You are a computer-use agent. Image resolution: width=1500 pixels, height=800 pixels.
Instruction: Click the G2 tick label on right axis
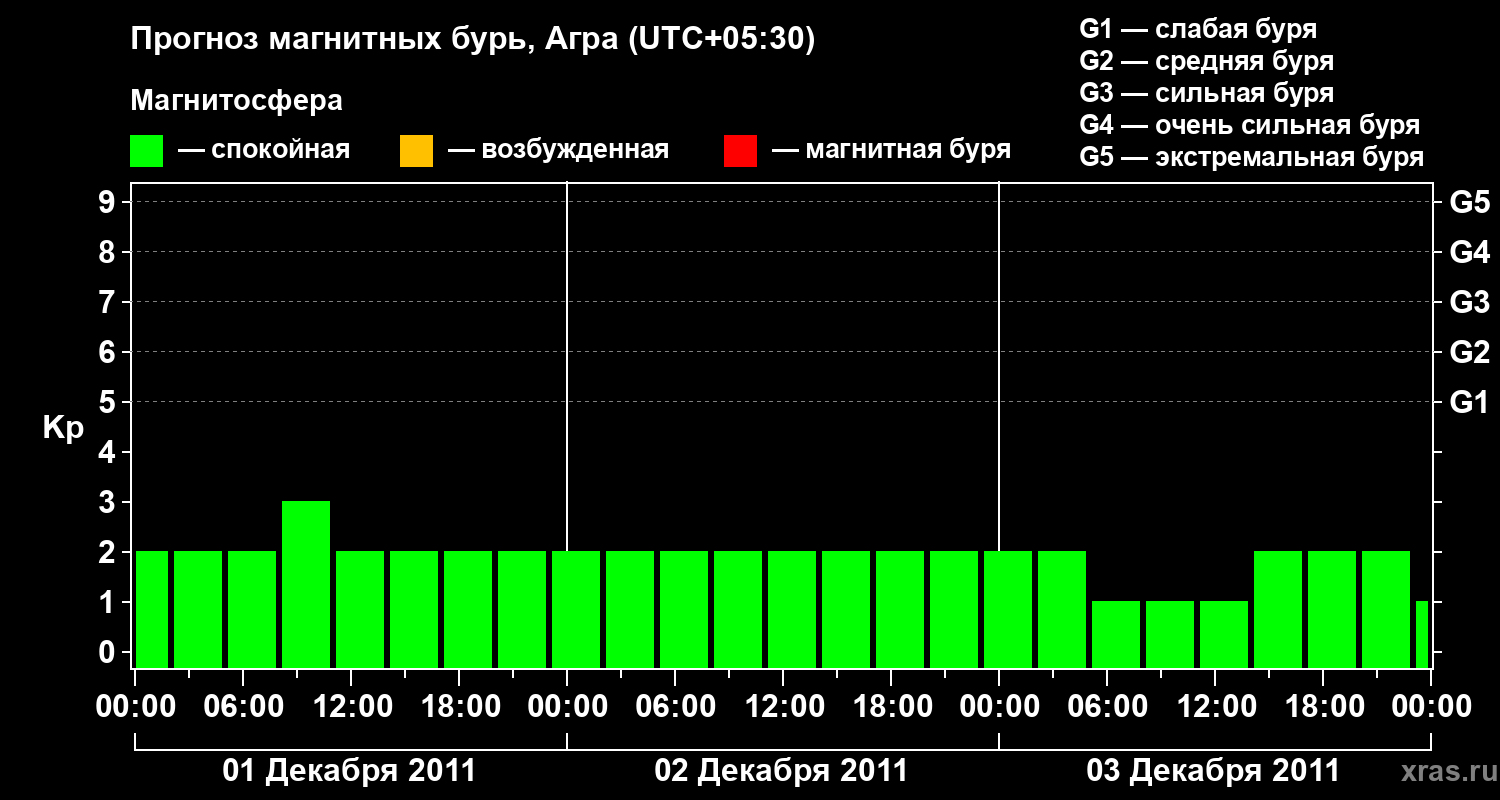point(1469,352)
